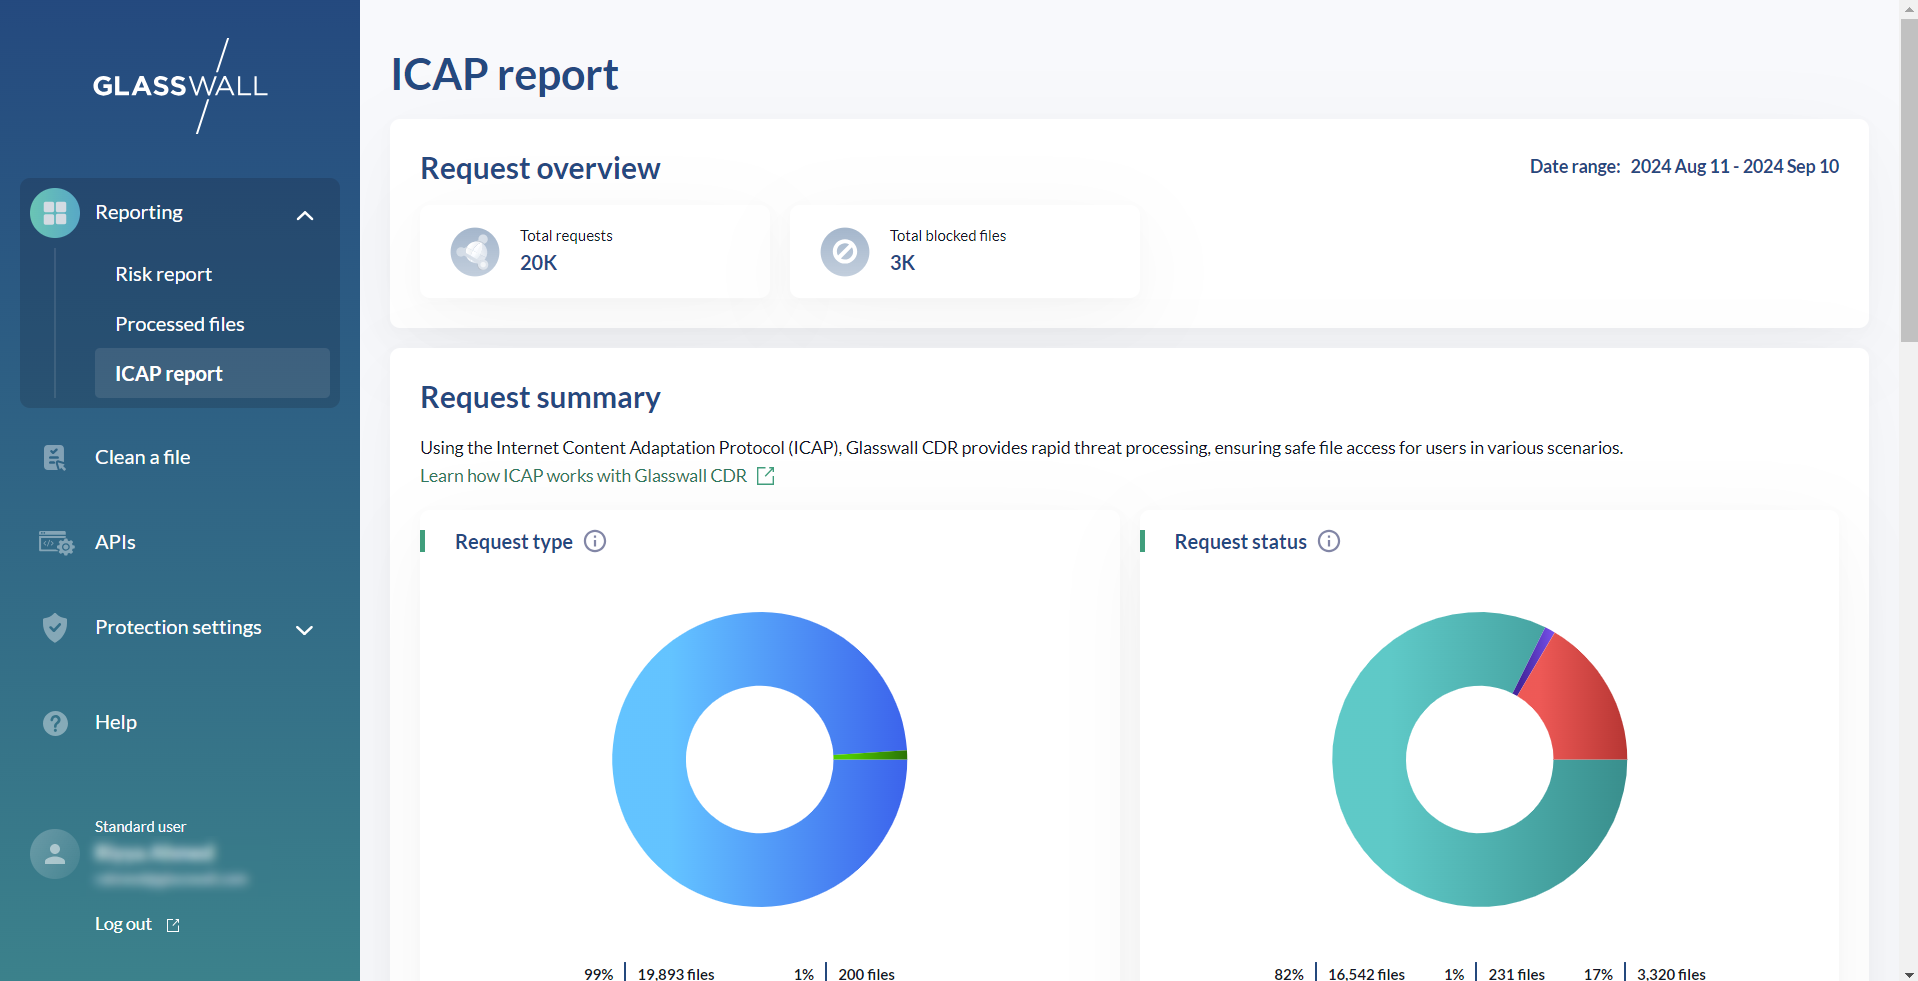Image resolution: width=1918 pixels, height=981 pixels.
Task: Select the ICAP report menu item
Action: pos(212,373)
